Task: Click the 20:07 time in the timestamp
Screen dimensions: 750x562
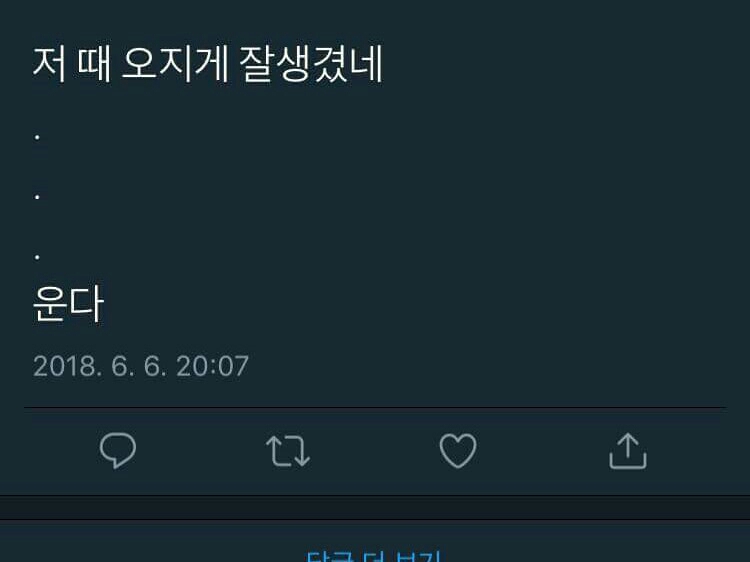Action: (x=212, y=366)
